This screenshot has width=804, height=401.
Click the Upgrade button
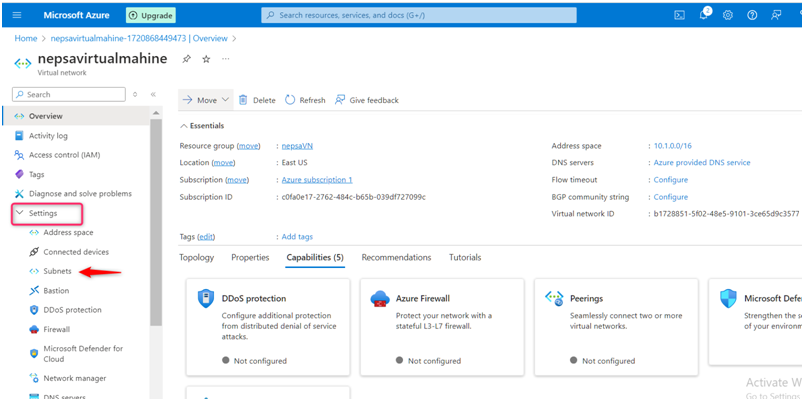tap(151, 15)
